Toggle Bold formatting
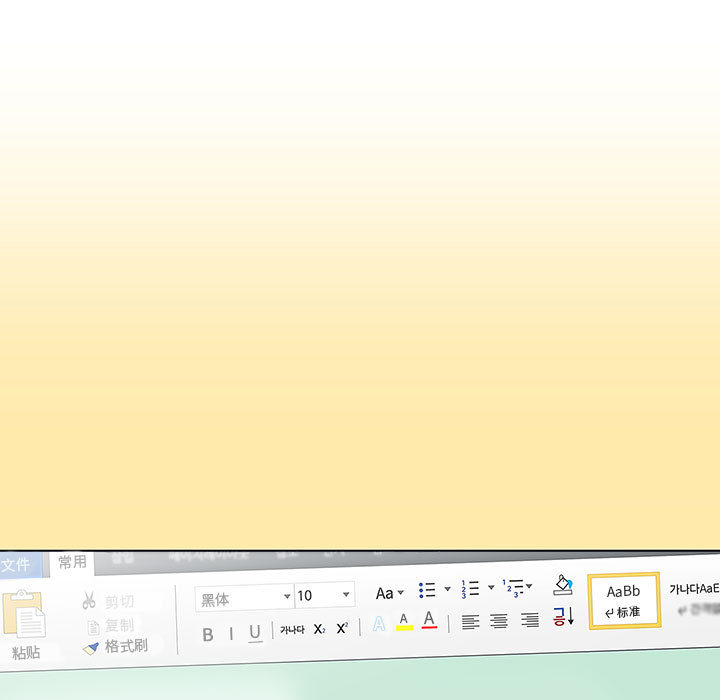The width and height of the screenshot is (720, 700). 208,634
